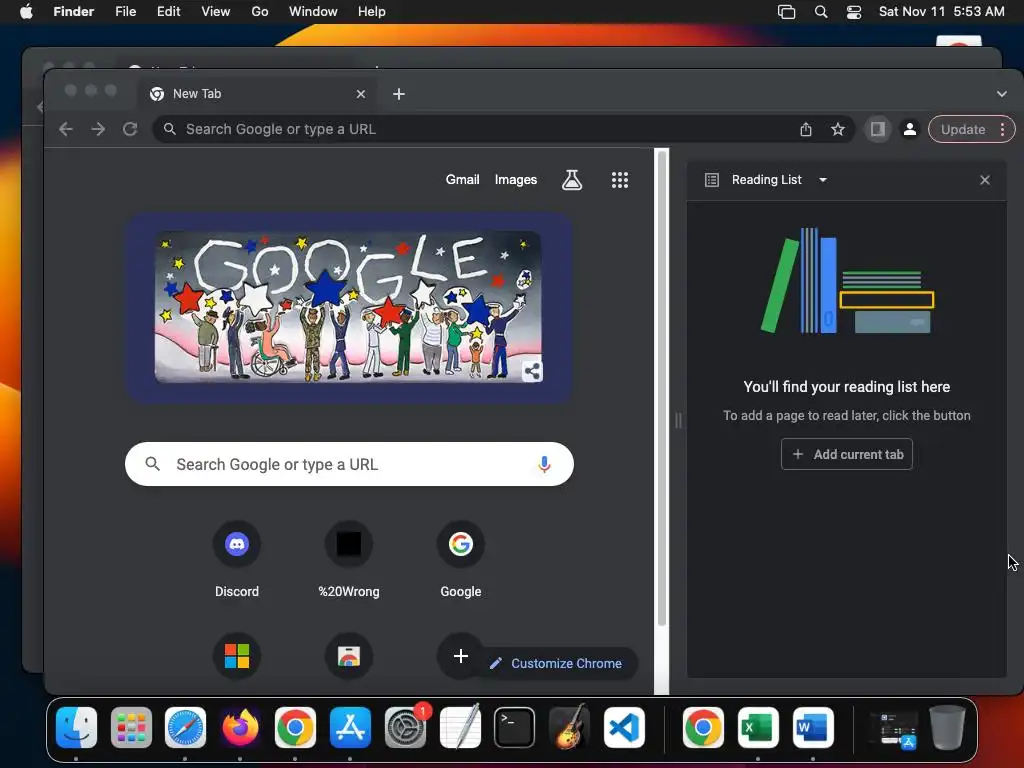Image resolution: width=1024 pixels, height=768 pixels.
Task: Open Trash from the Dock
Action: [x=947, y=728]
